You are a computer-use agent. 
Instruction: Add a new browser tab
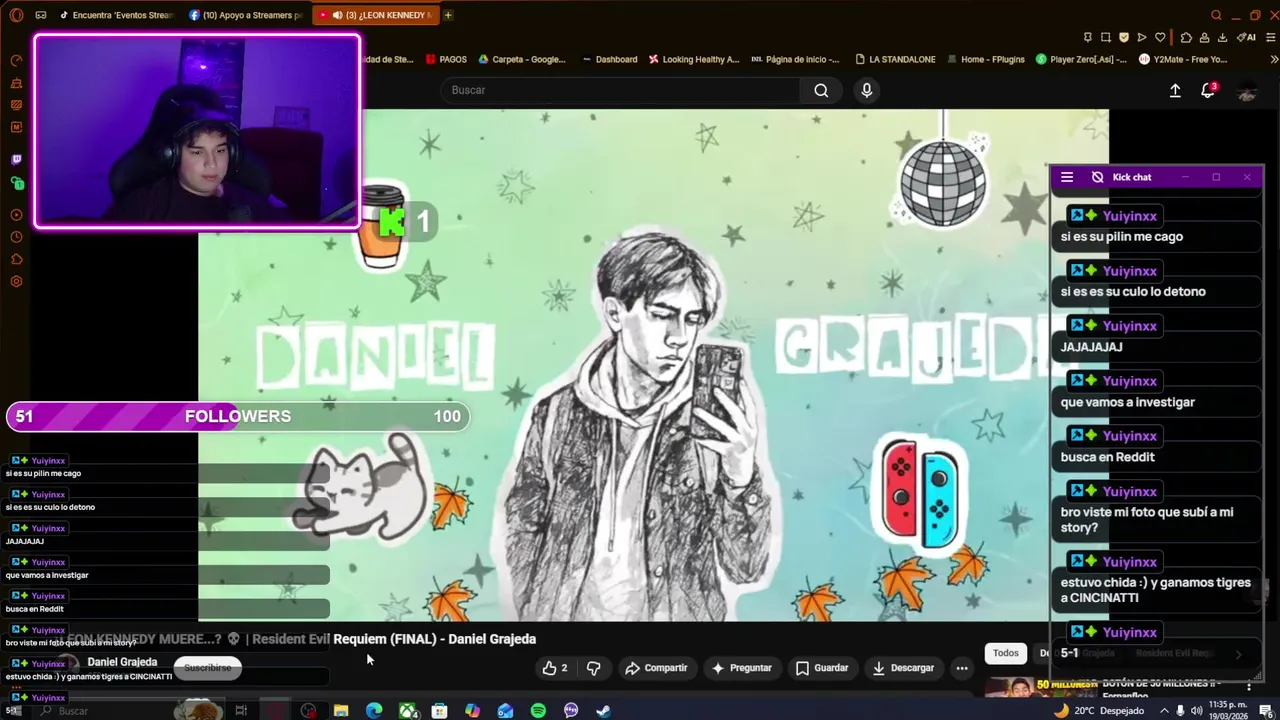(x=448, y=15)
